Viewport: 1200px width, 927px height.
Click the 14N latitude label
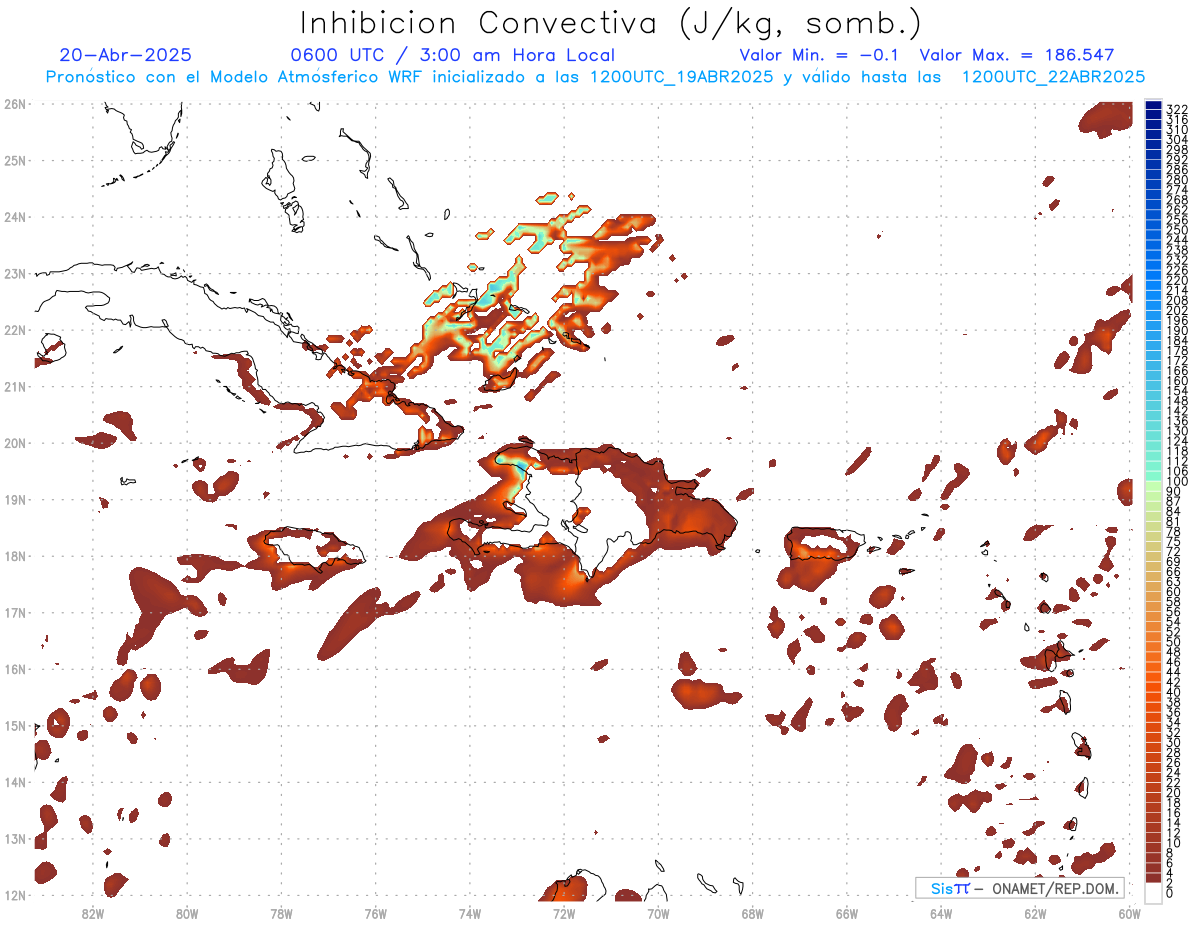tap(15, 782)
